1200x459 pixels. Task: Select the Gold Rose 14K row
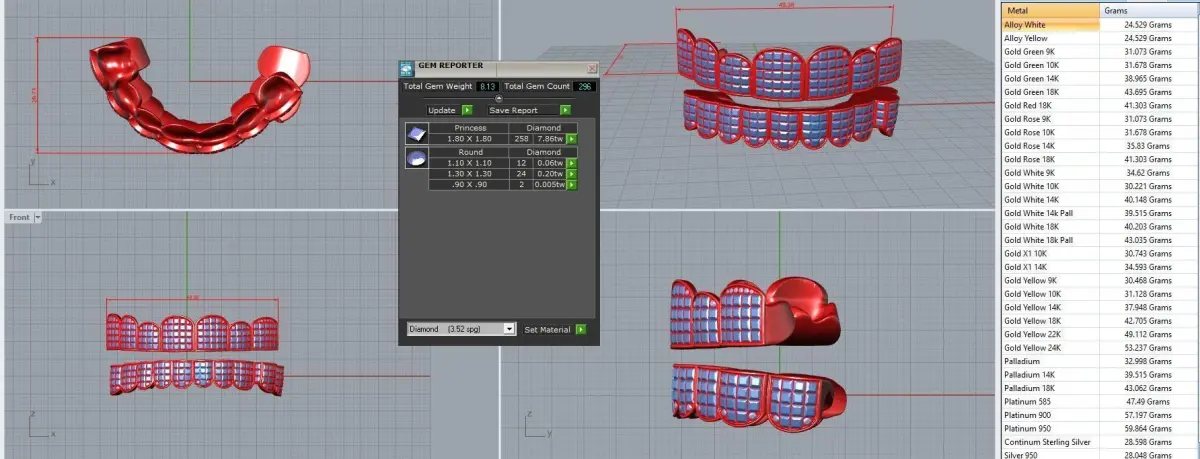coord(1100,146)
